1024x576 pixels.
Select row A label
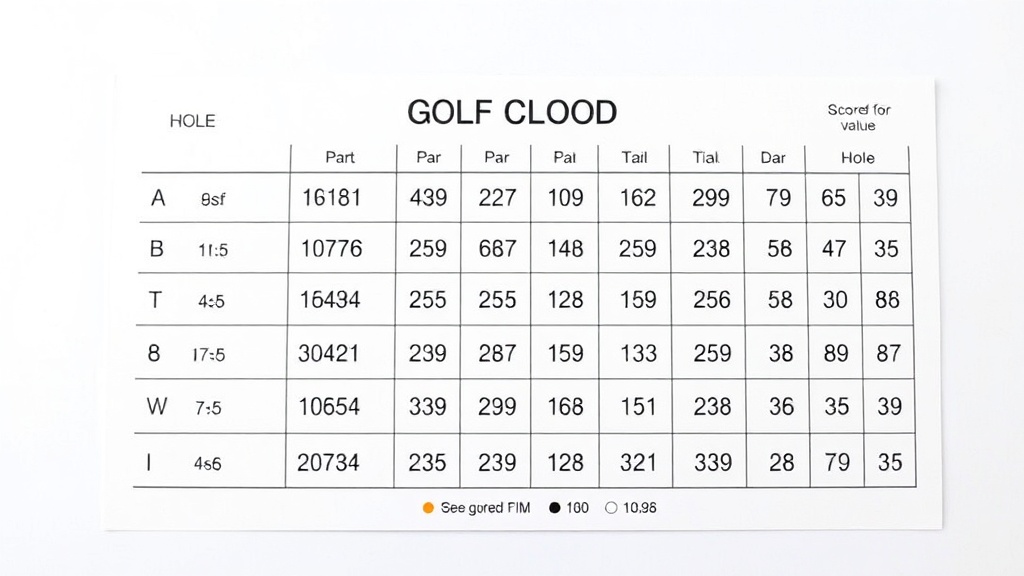pos(158,198)
